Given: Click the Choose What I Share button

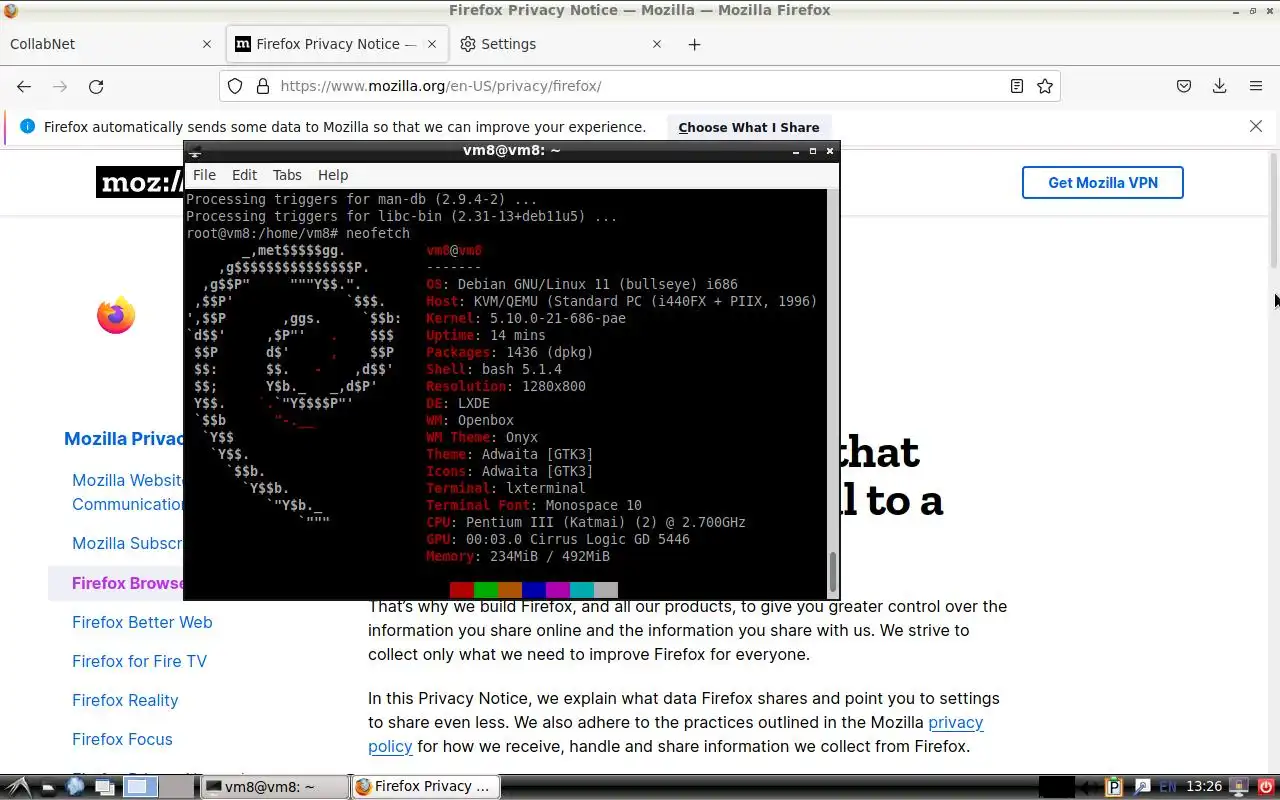Looking at the screenshot, I should (x=749, y=127).
